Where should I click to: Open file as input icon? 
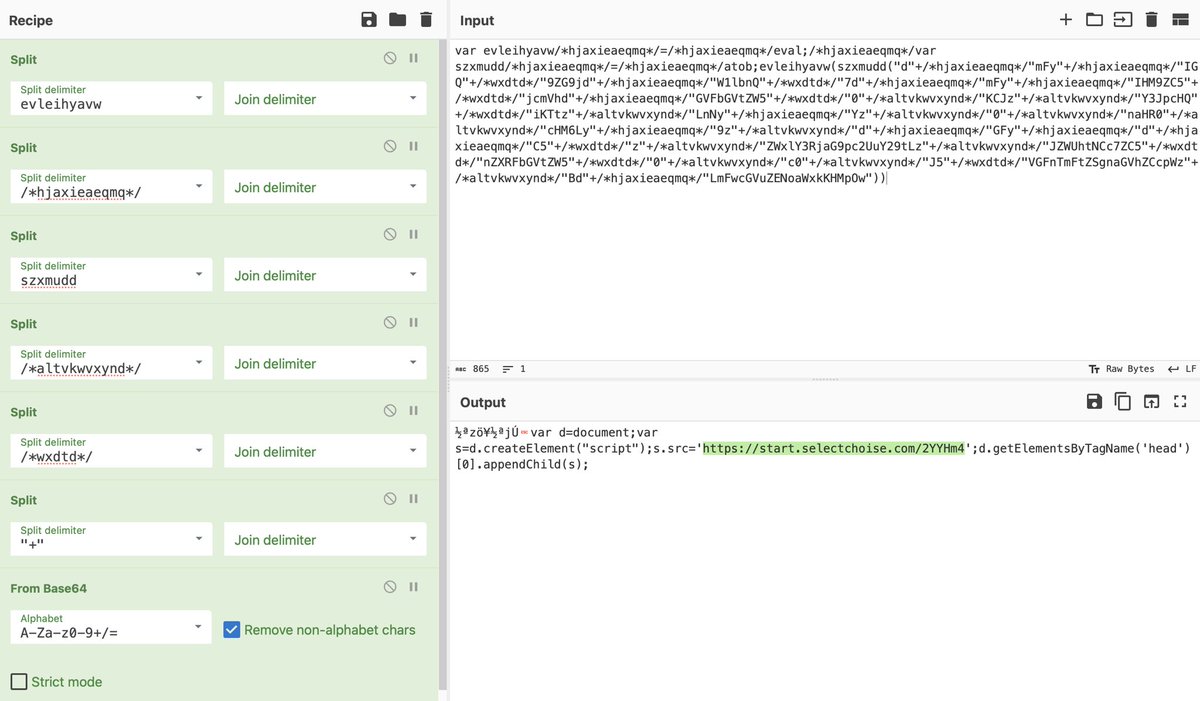click(x=1123, y=20)
